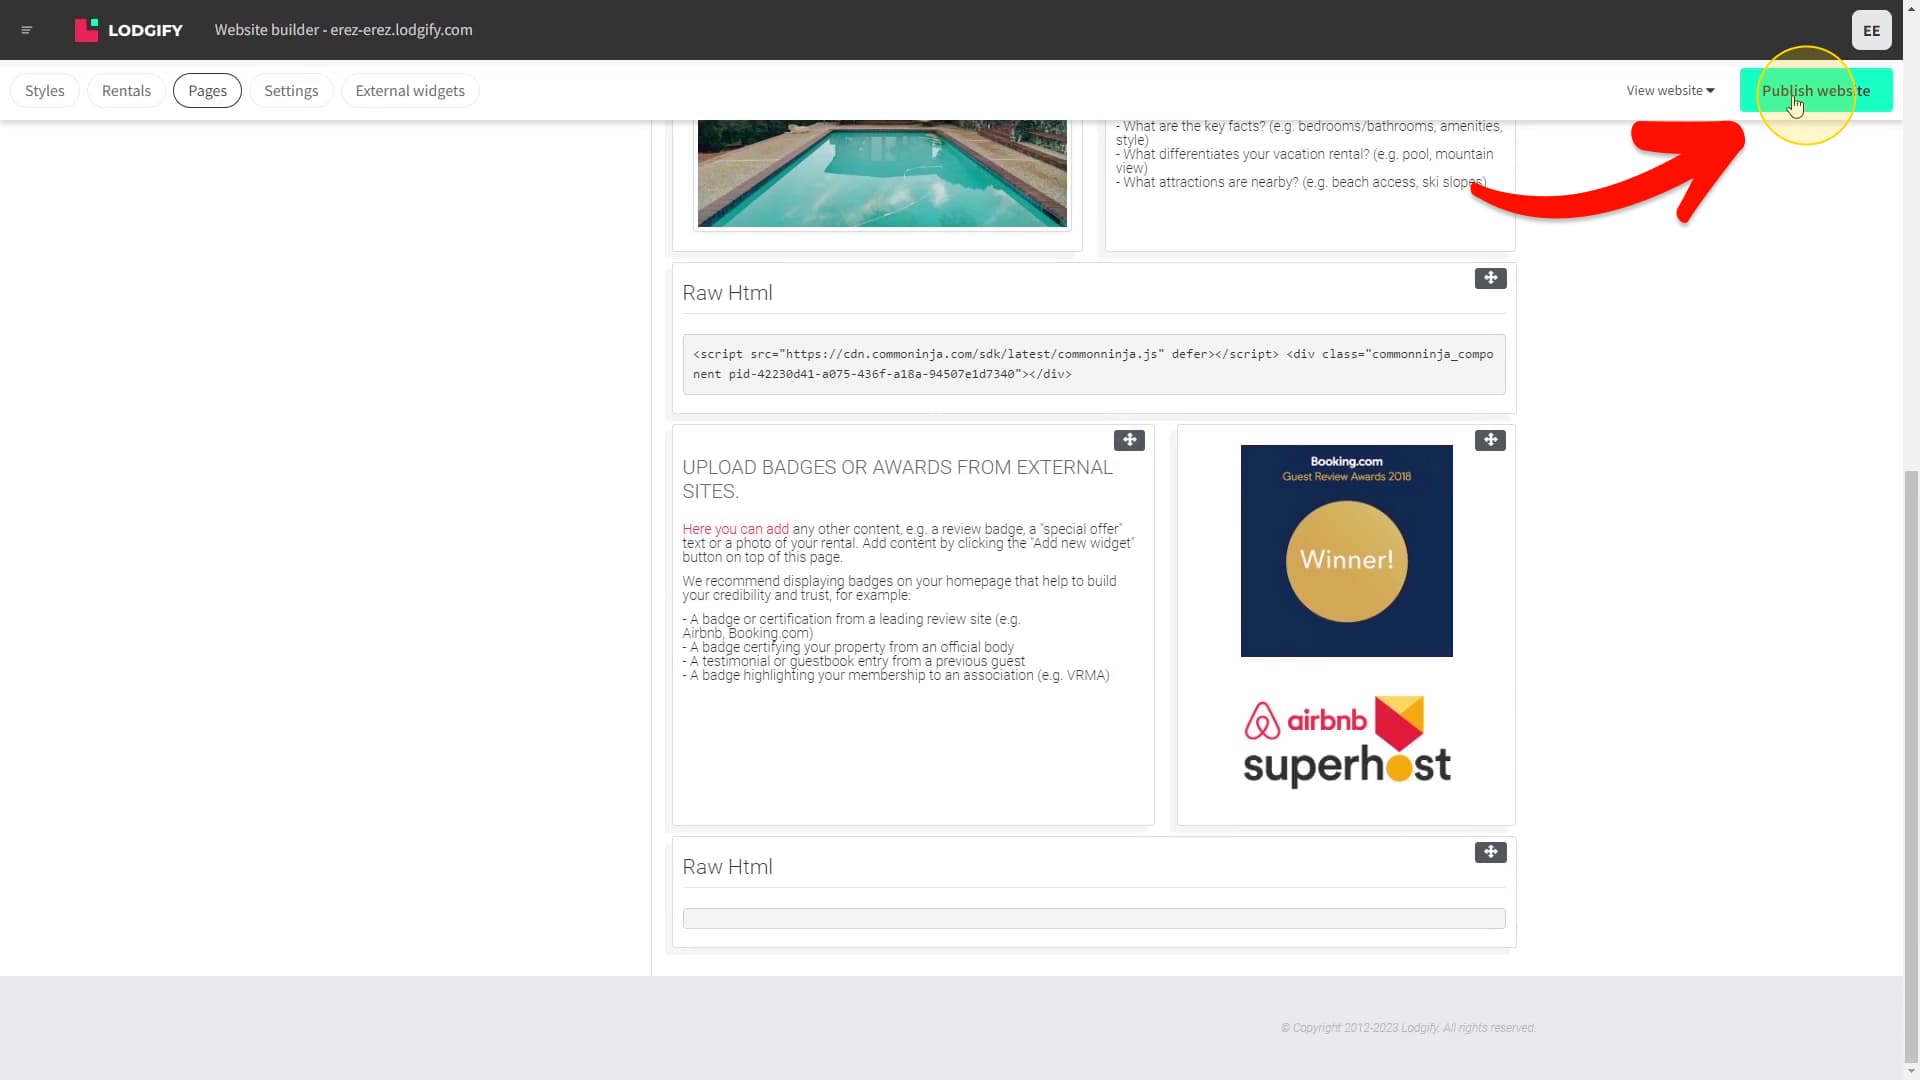Click move handle on Upload Badges text widget

[1129, 440]
